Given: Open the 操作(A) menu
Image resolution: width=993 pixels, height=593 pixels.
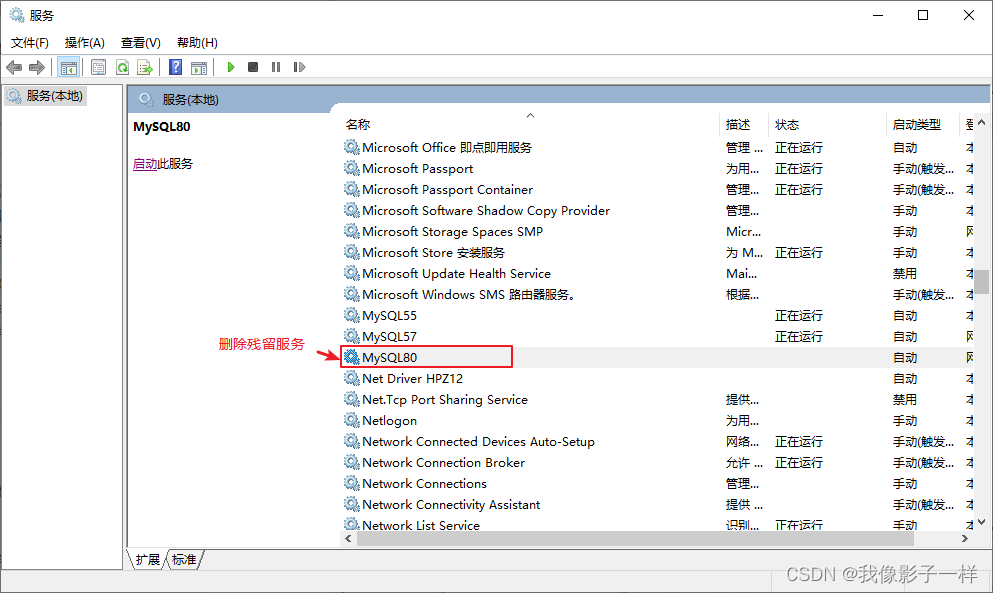Looking at the screenshot, I should click(x=84, y=42).
